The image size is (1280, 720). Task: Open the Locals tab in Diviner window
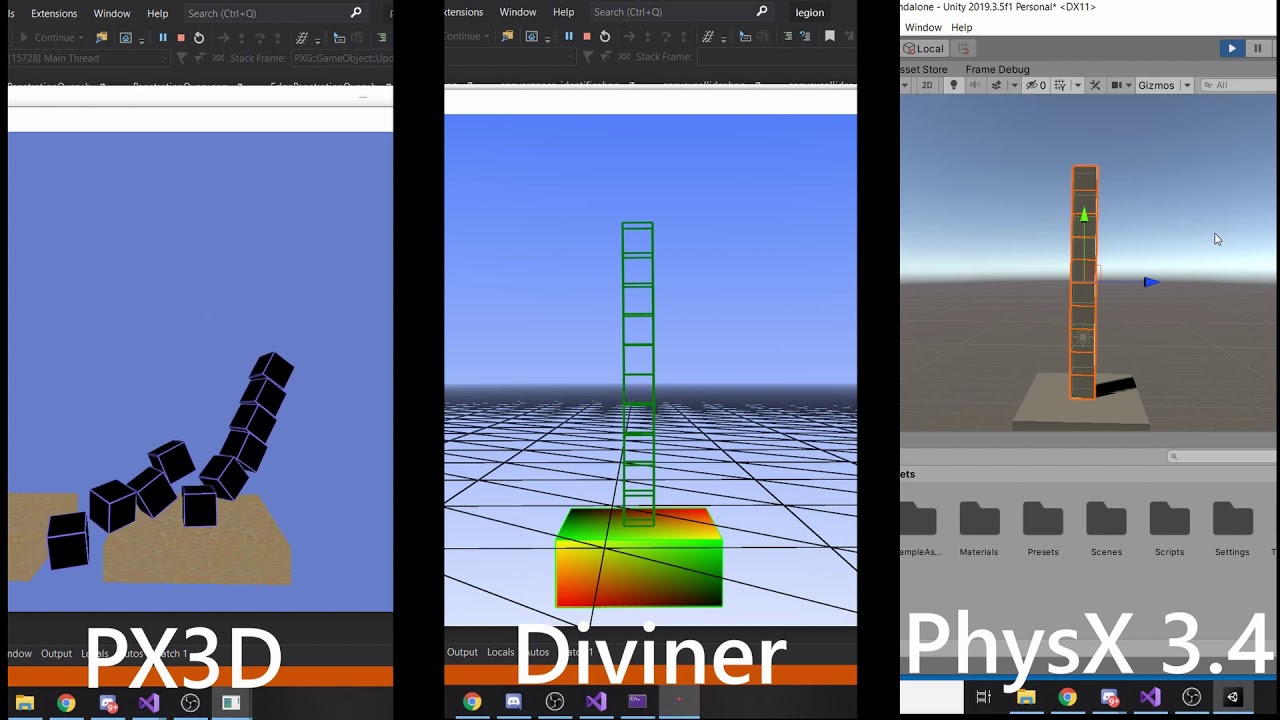500,652
